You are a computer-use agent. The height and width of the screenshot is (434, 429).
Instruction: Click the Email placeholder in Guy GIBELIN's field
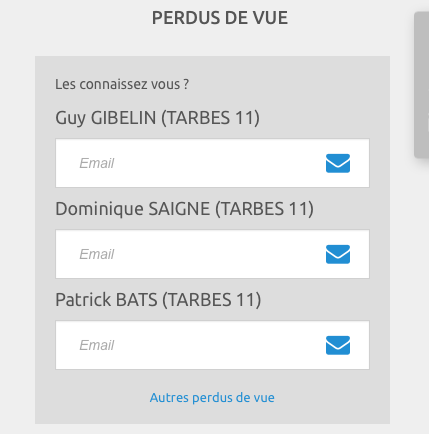(97, 163)
